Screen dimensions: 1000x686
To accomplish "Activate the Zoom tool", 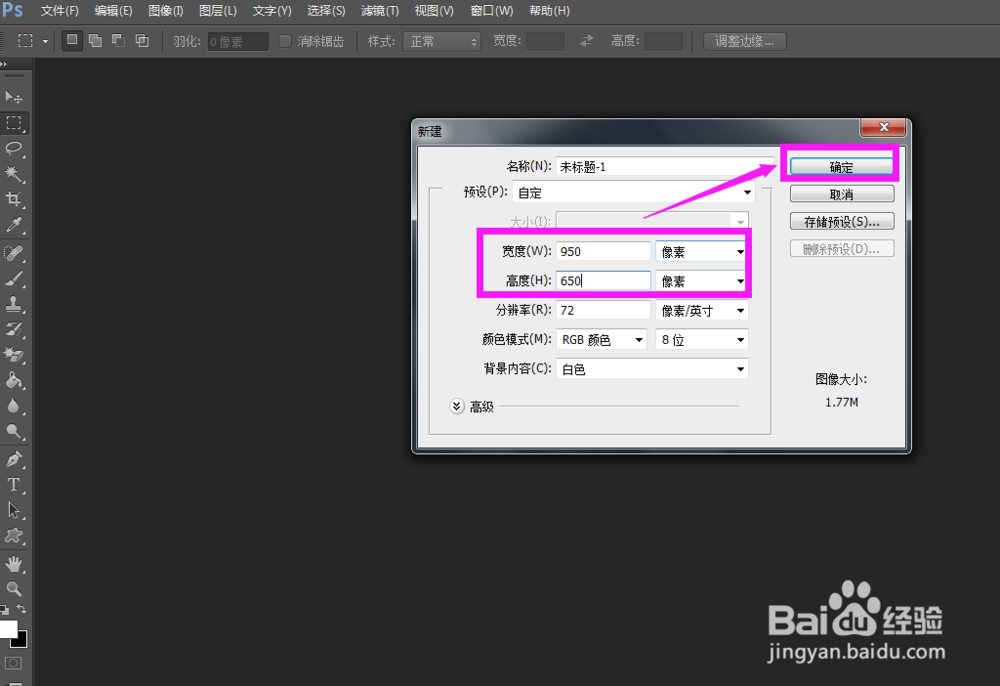I will pos(14,590).
